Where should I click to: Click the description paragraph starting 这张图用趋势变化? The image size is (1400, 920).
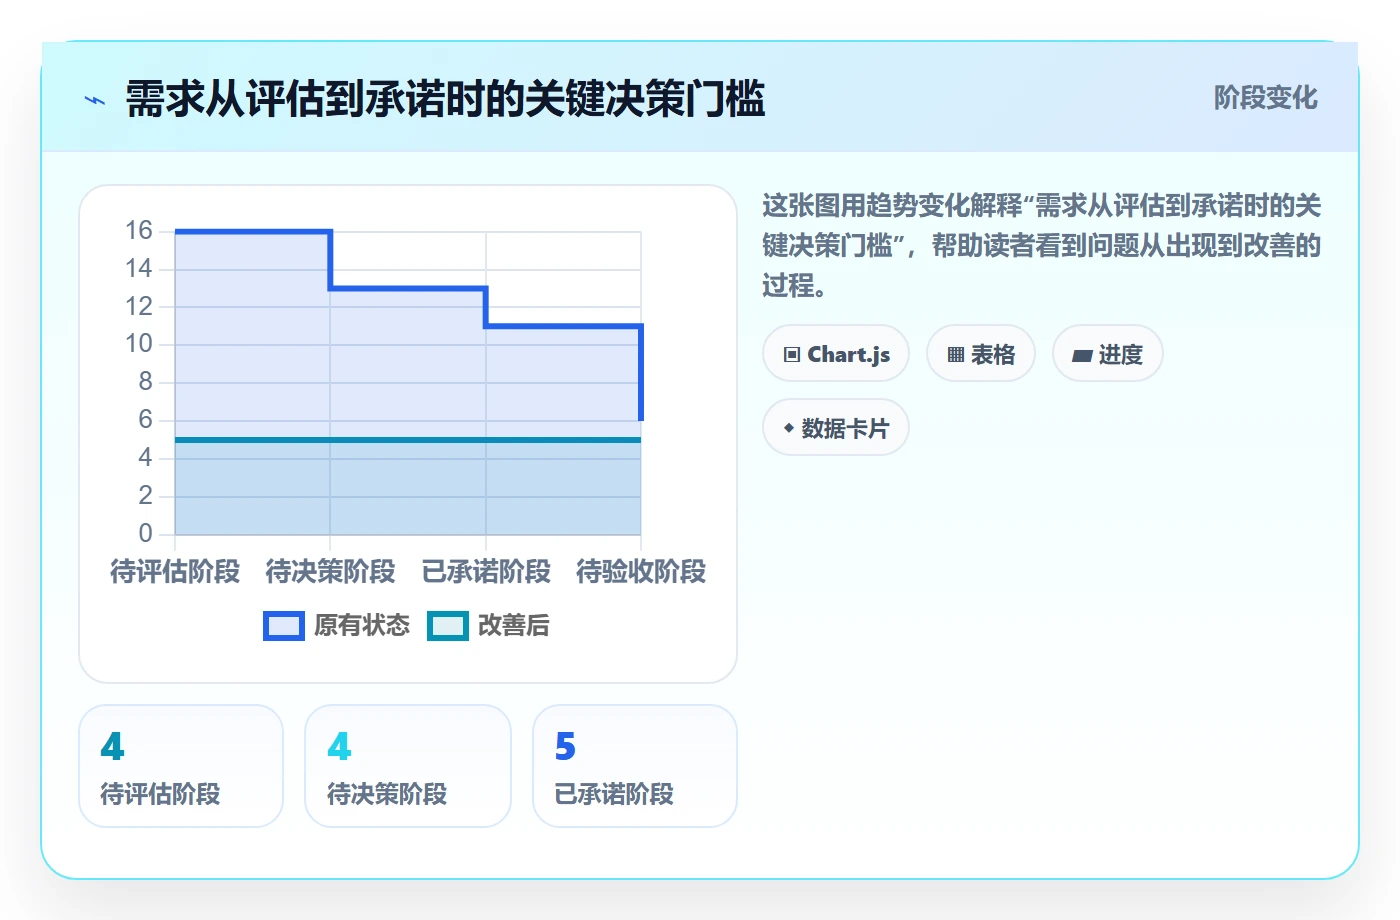coord(1041,246)
